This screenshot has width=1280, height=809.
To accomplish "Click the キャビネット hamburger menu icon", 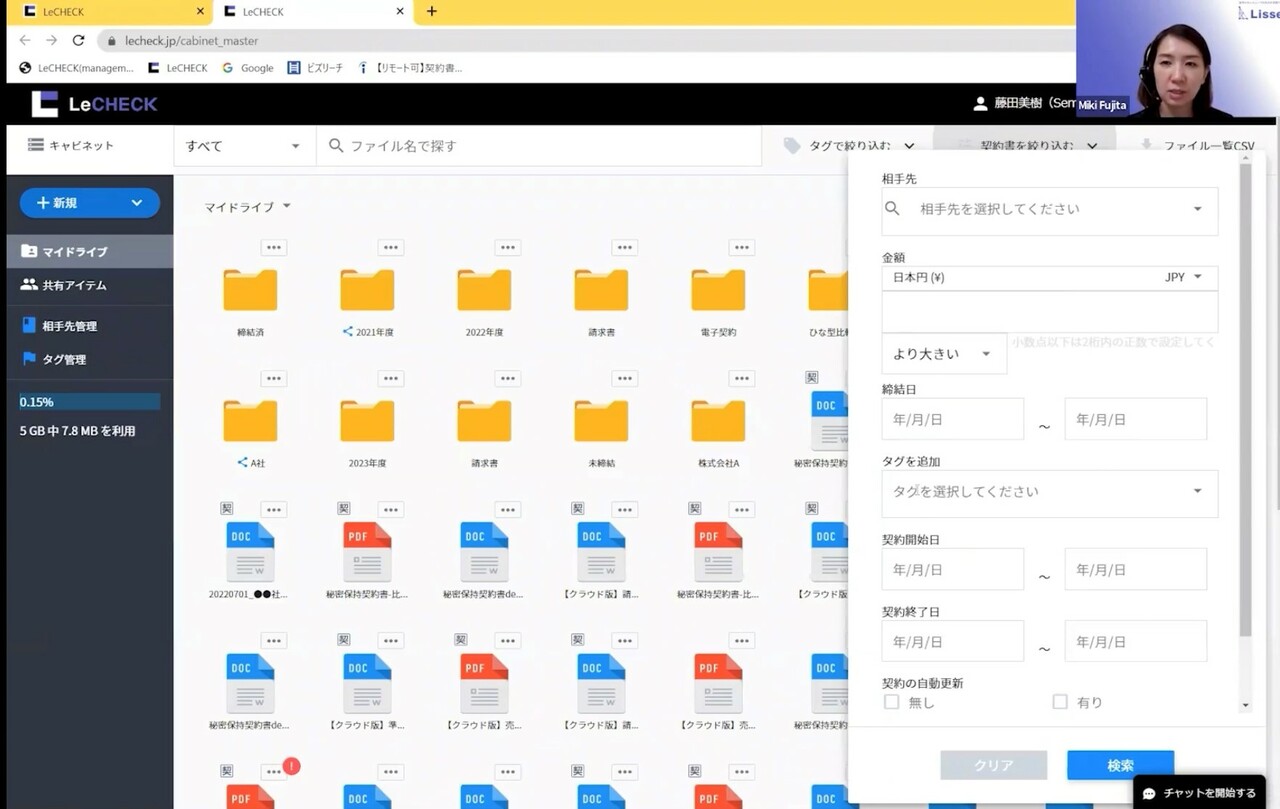I will [x=35, y=145].
